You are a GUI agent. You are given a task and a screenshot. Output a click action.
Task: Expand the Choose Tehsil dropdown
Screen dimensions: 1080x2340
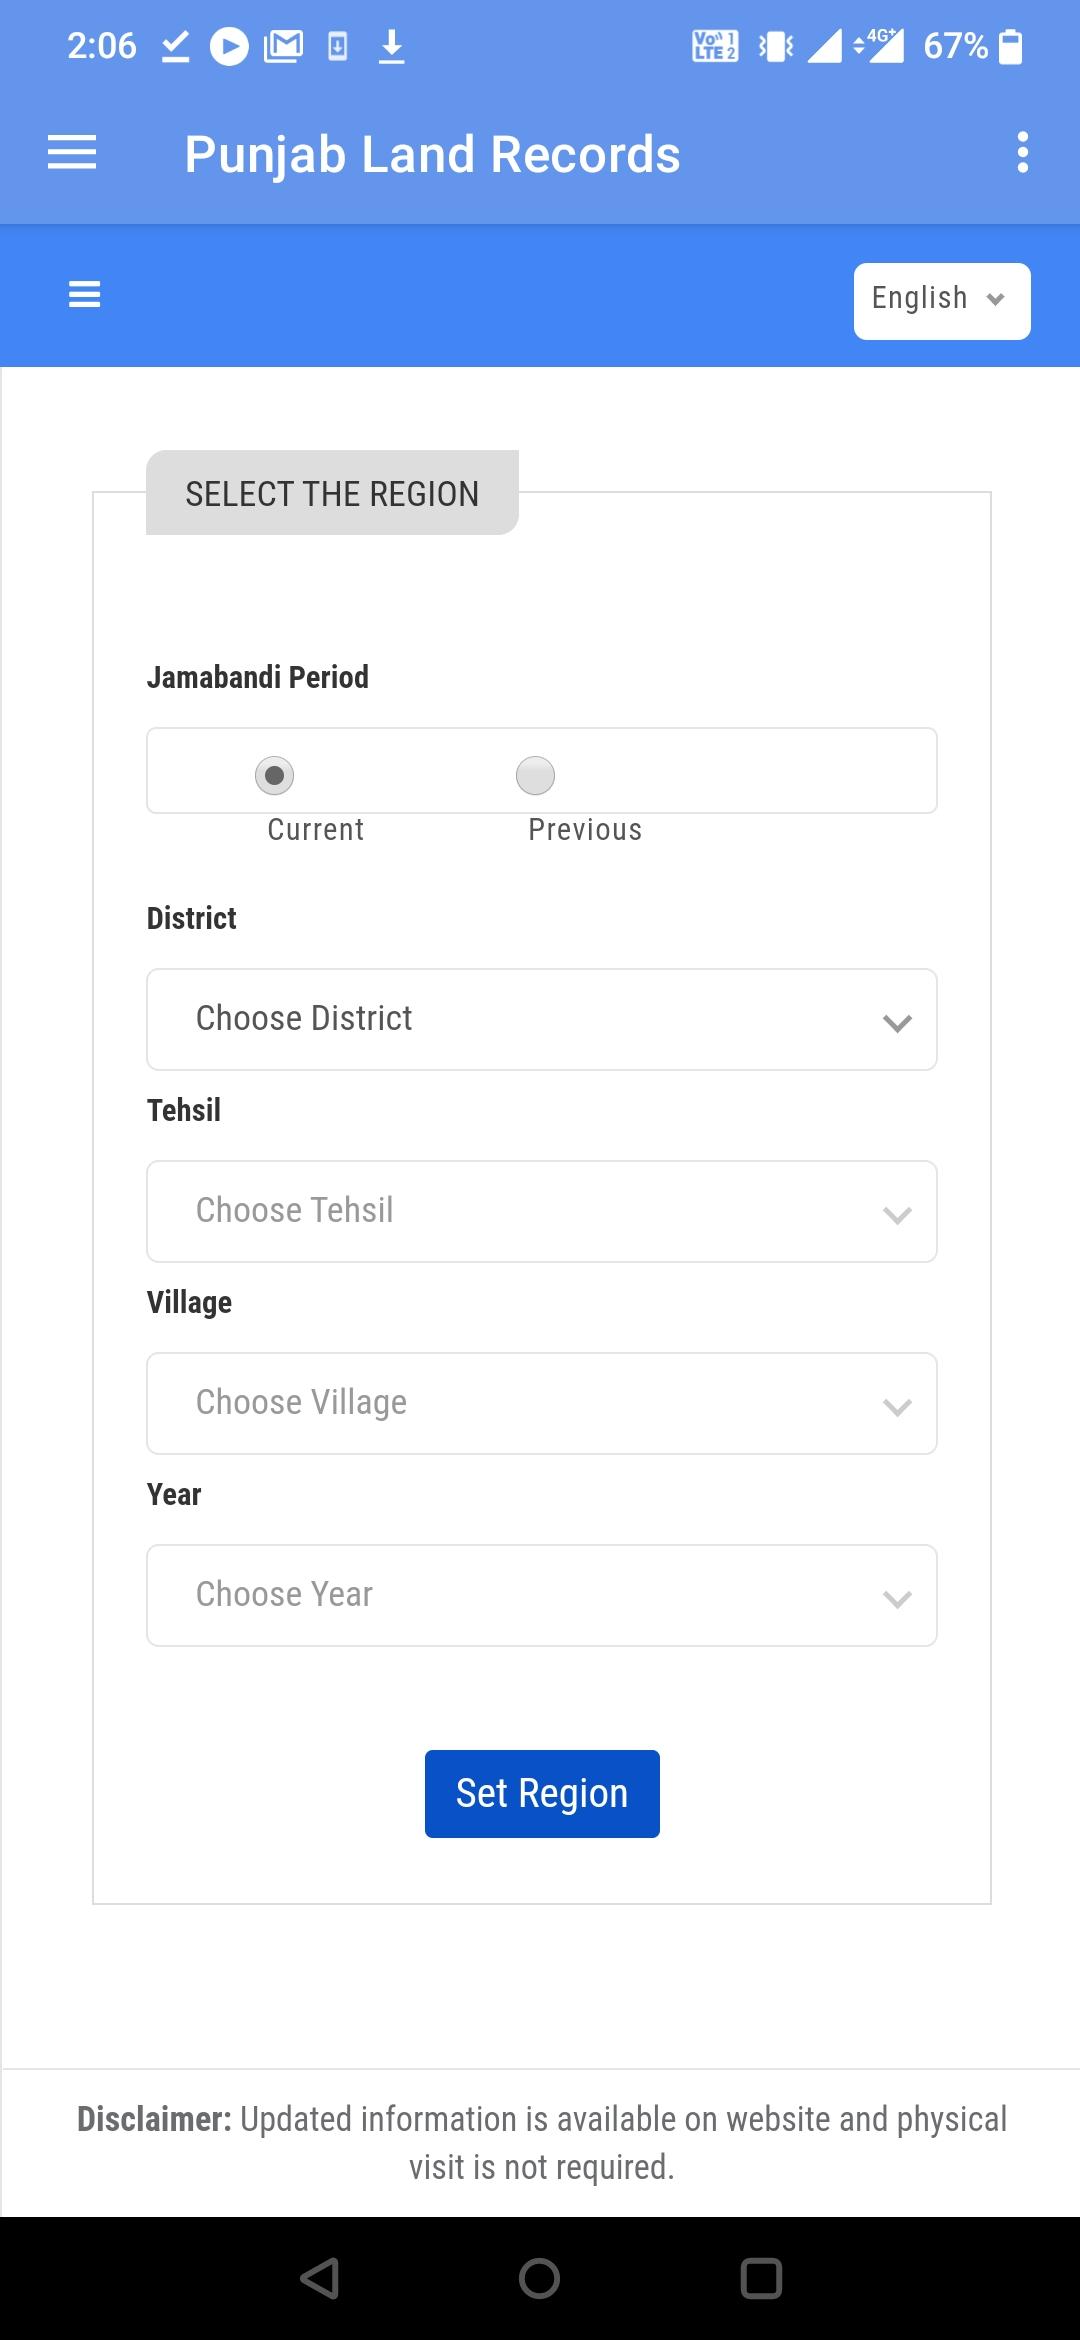tap(542, 1211)
